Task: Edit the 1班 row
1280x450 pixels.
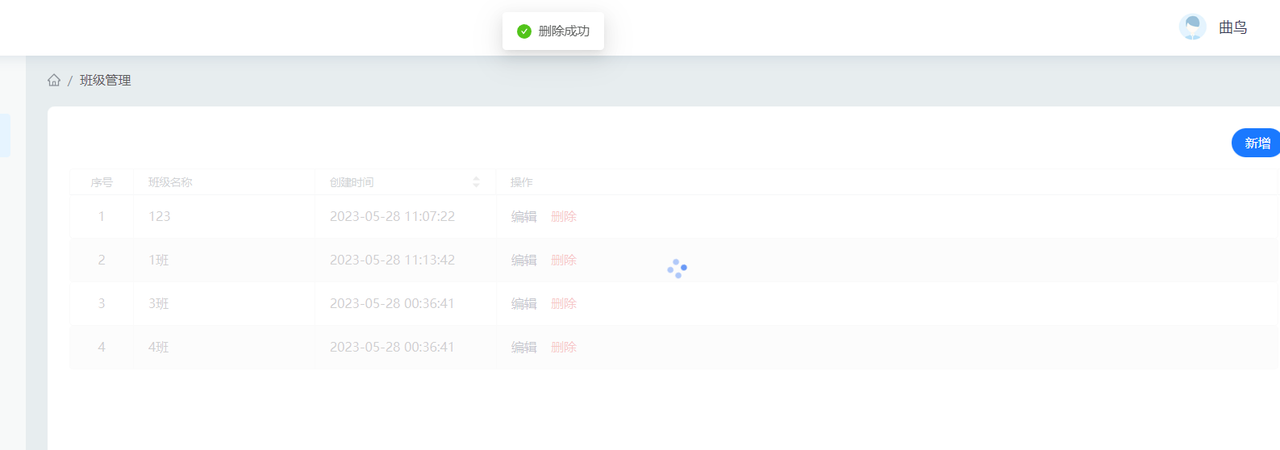Action: point(524,260)
